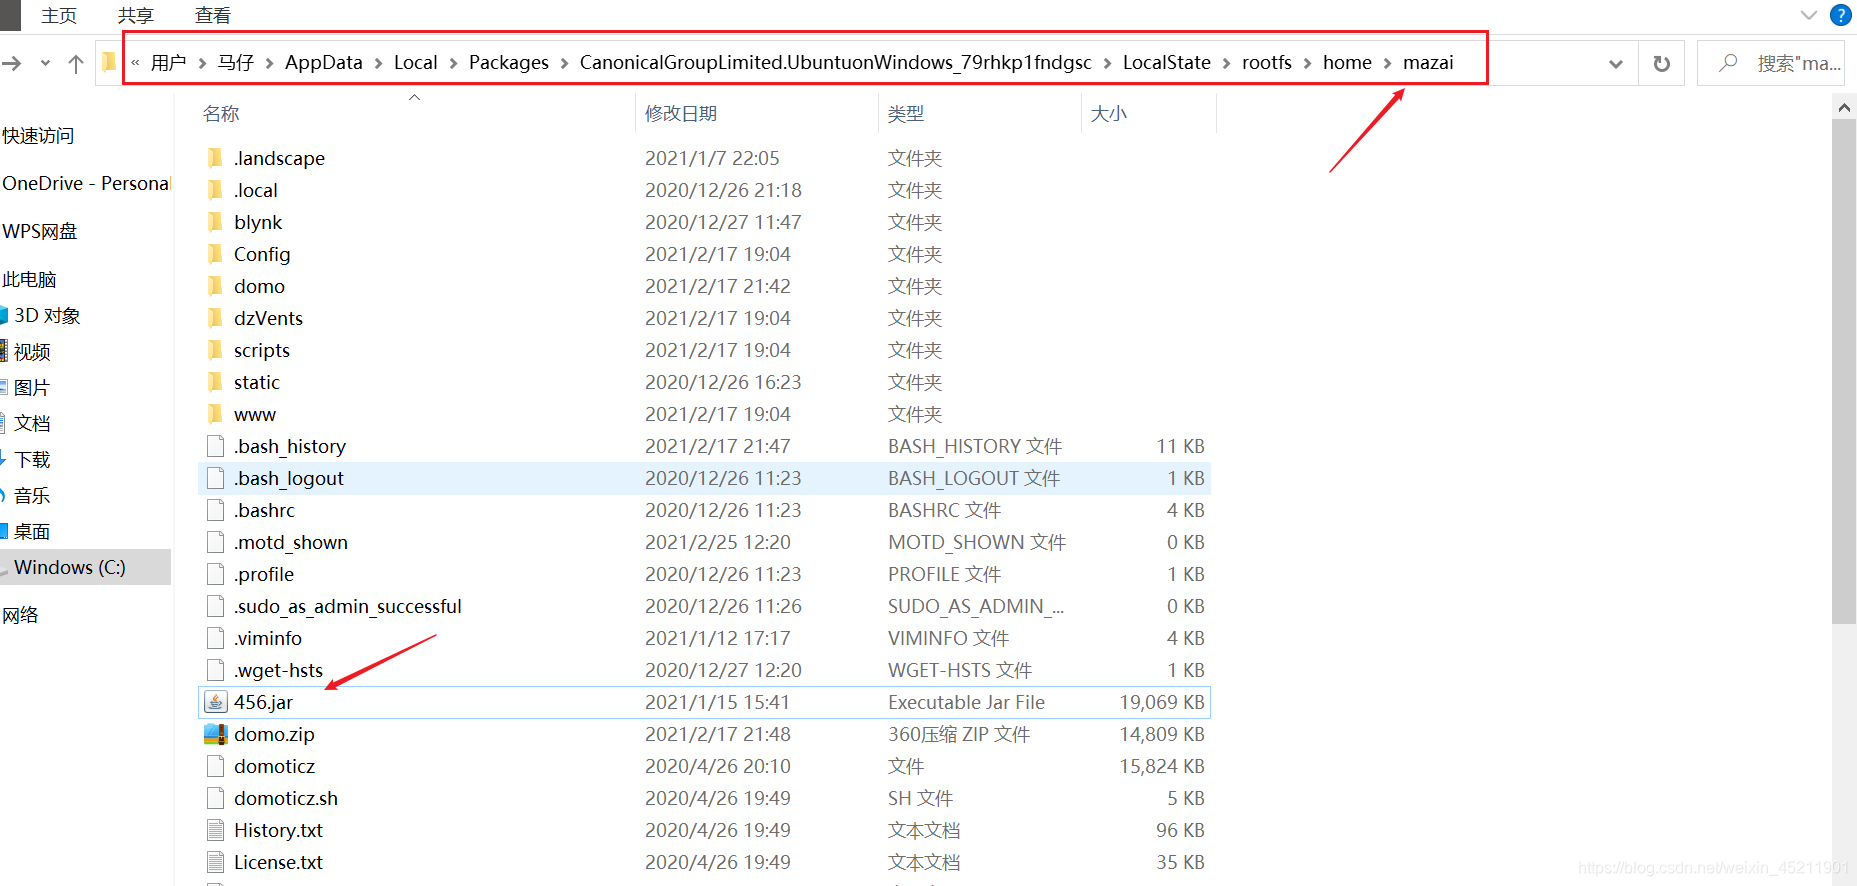
Task: Select the .motd_shown file icon
Action: [215, 542]
